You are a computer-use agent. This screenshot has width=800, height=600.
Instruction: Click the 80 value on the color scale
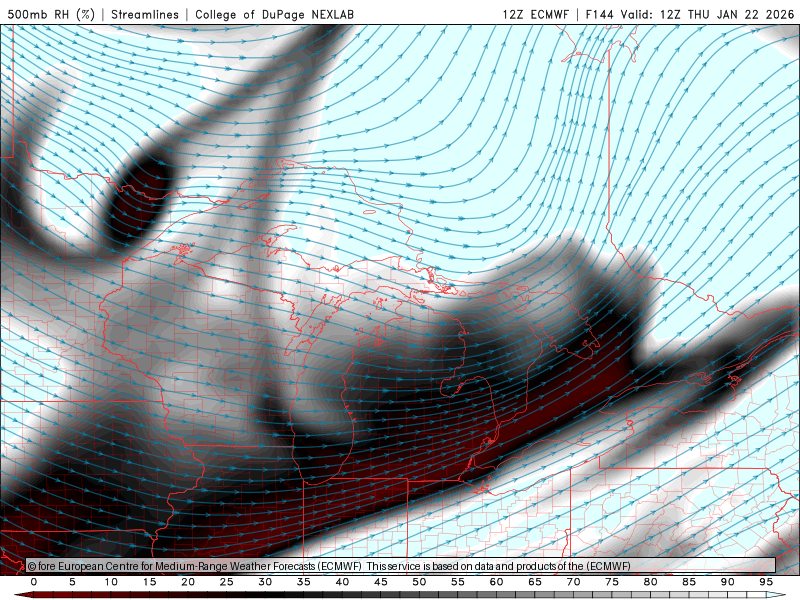[x=650, y=582]
